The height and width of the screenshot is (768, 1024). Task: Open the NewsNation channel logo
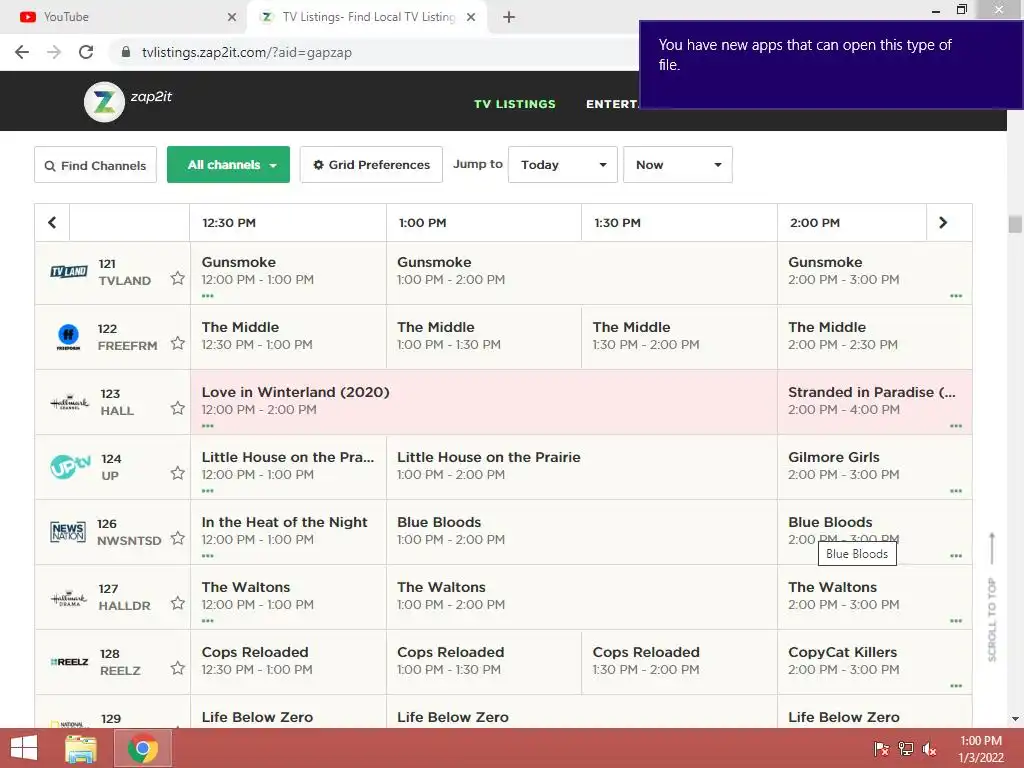click(x=68, y=532)
